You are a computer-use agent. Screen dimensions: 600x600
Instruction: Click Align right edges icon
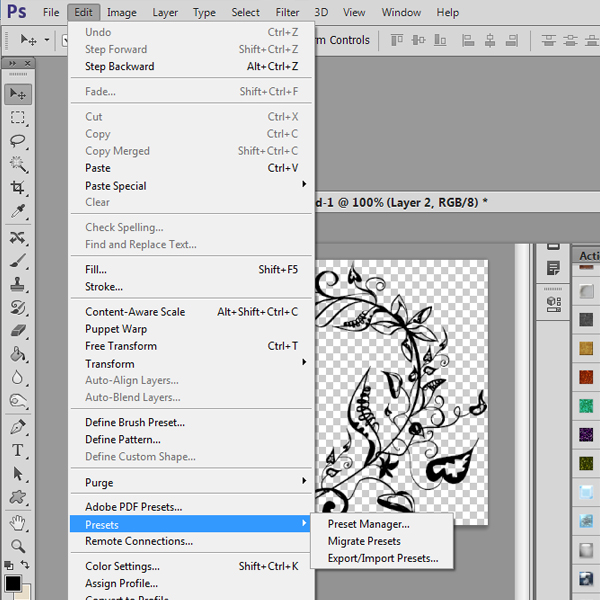point(512,40)
